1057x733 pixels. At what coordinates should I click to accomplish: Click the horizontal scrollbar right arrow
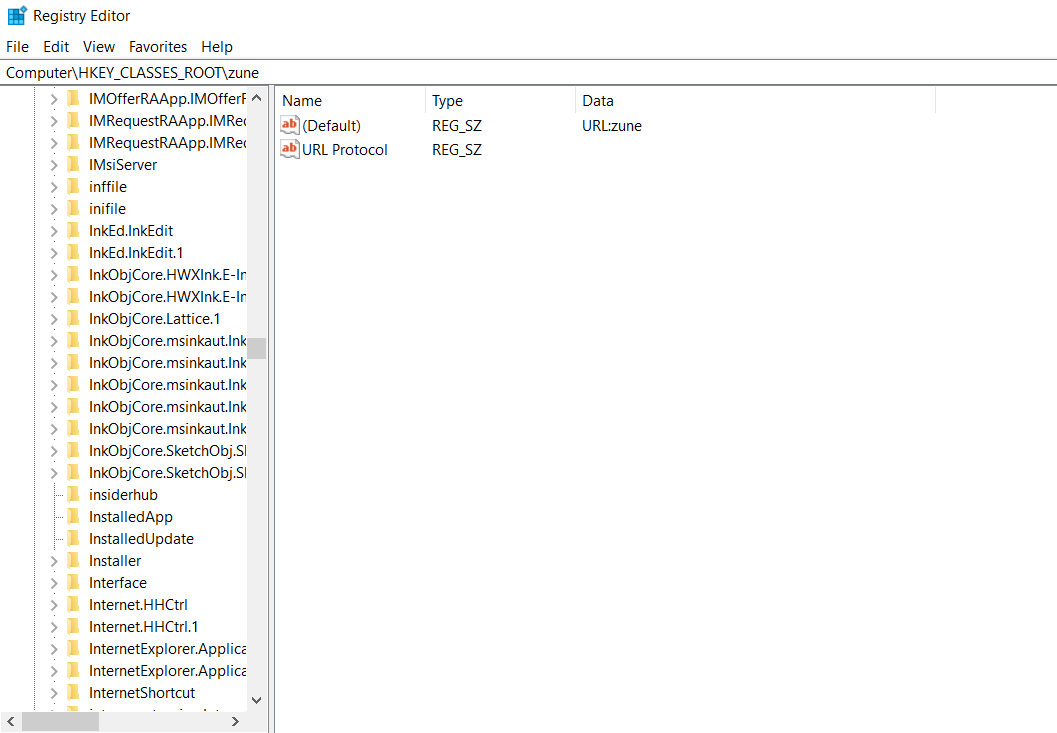click(235, 721)
